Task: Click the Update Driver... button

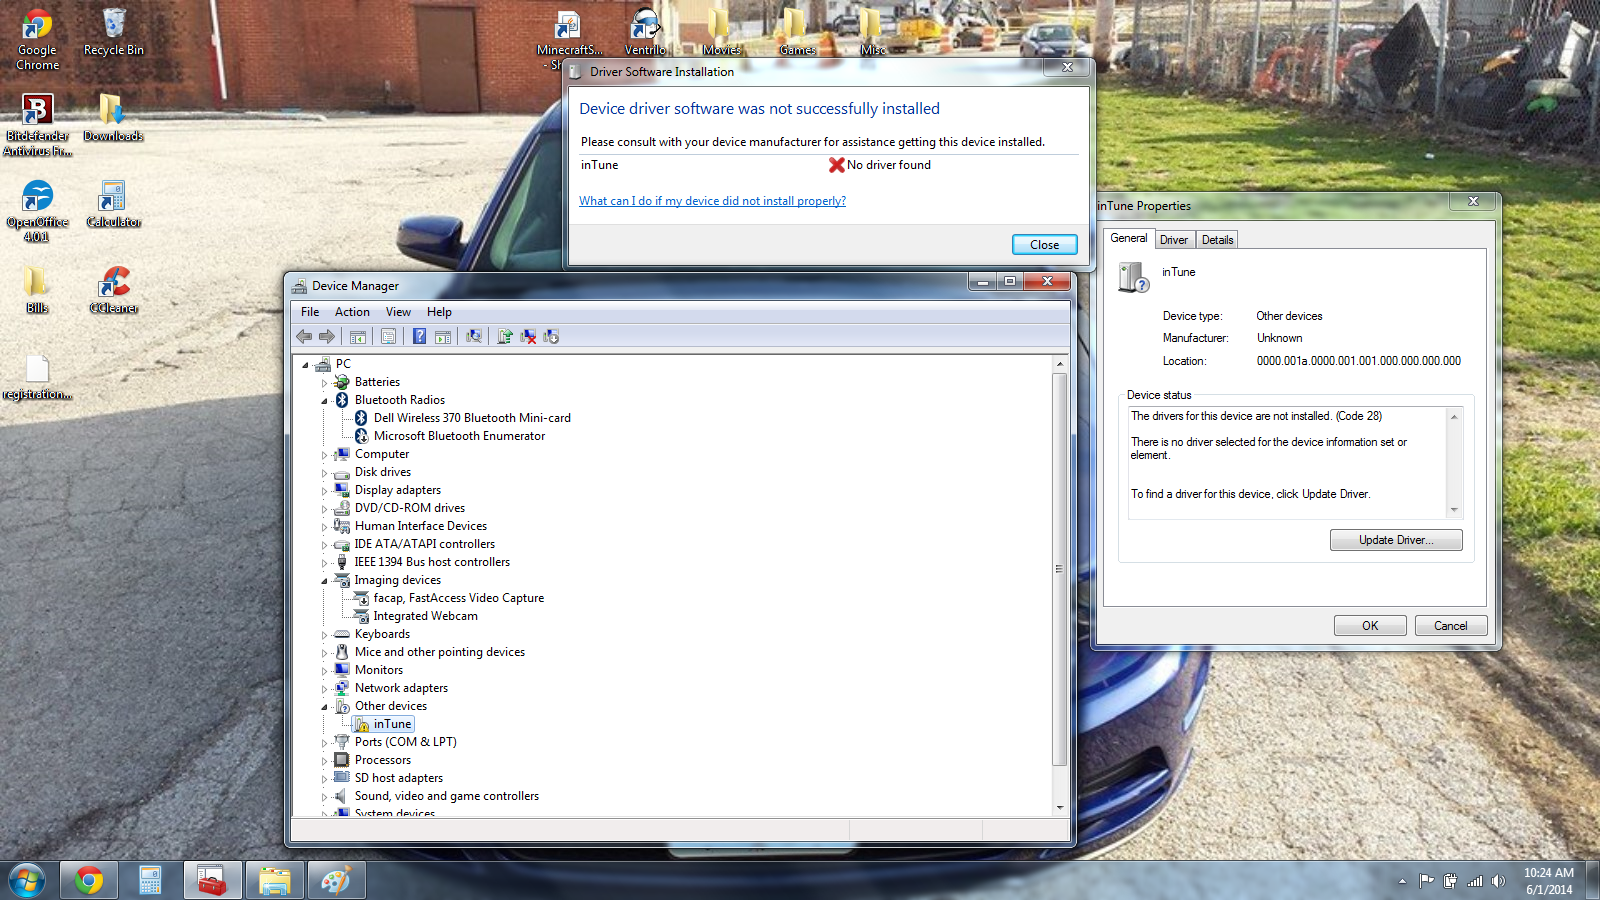Action: click(x=1396, y=540)
